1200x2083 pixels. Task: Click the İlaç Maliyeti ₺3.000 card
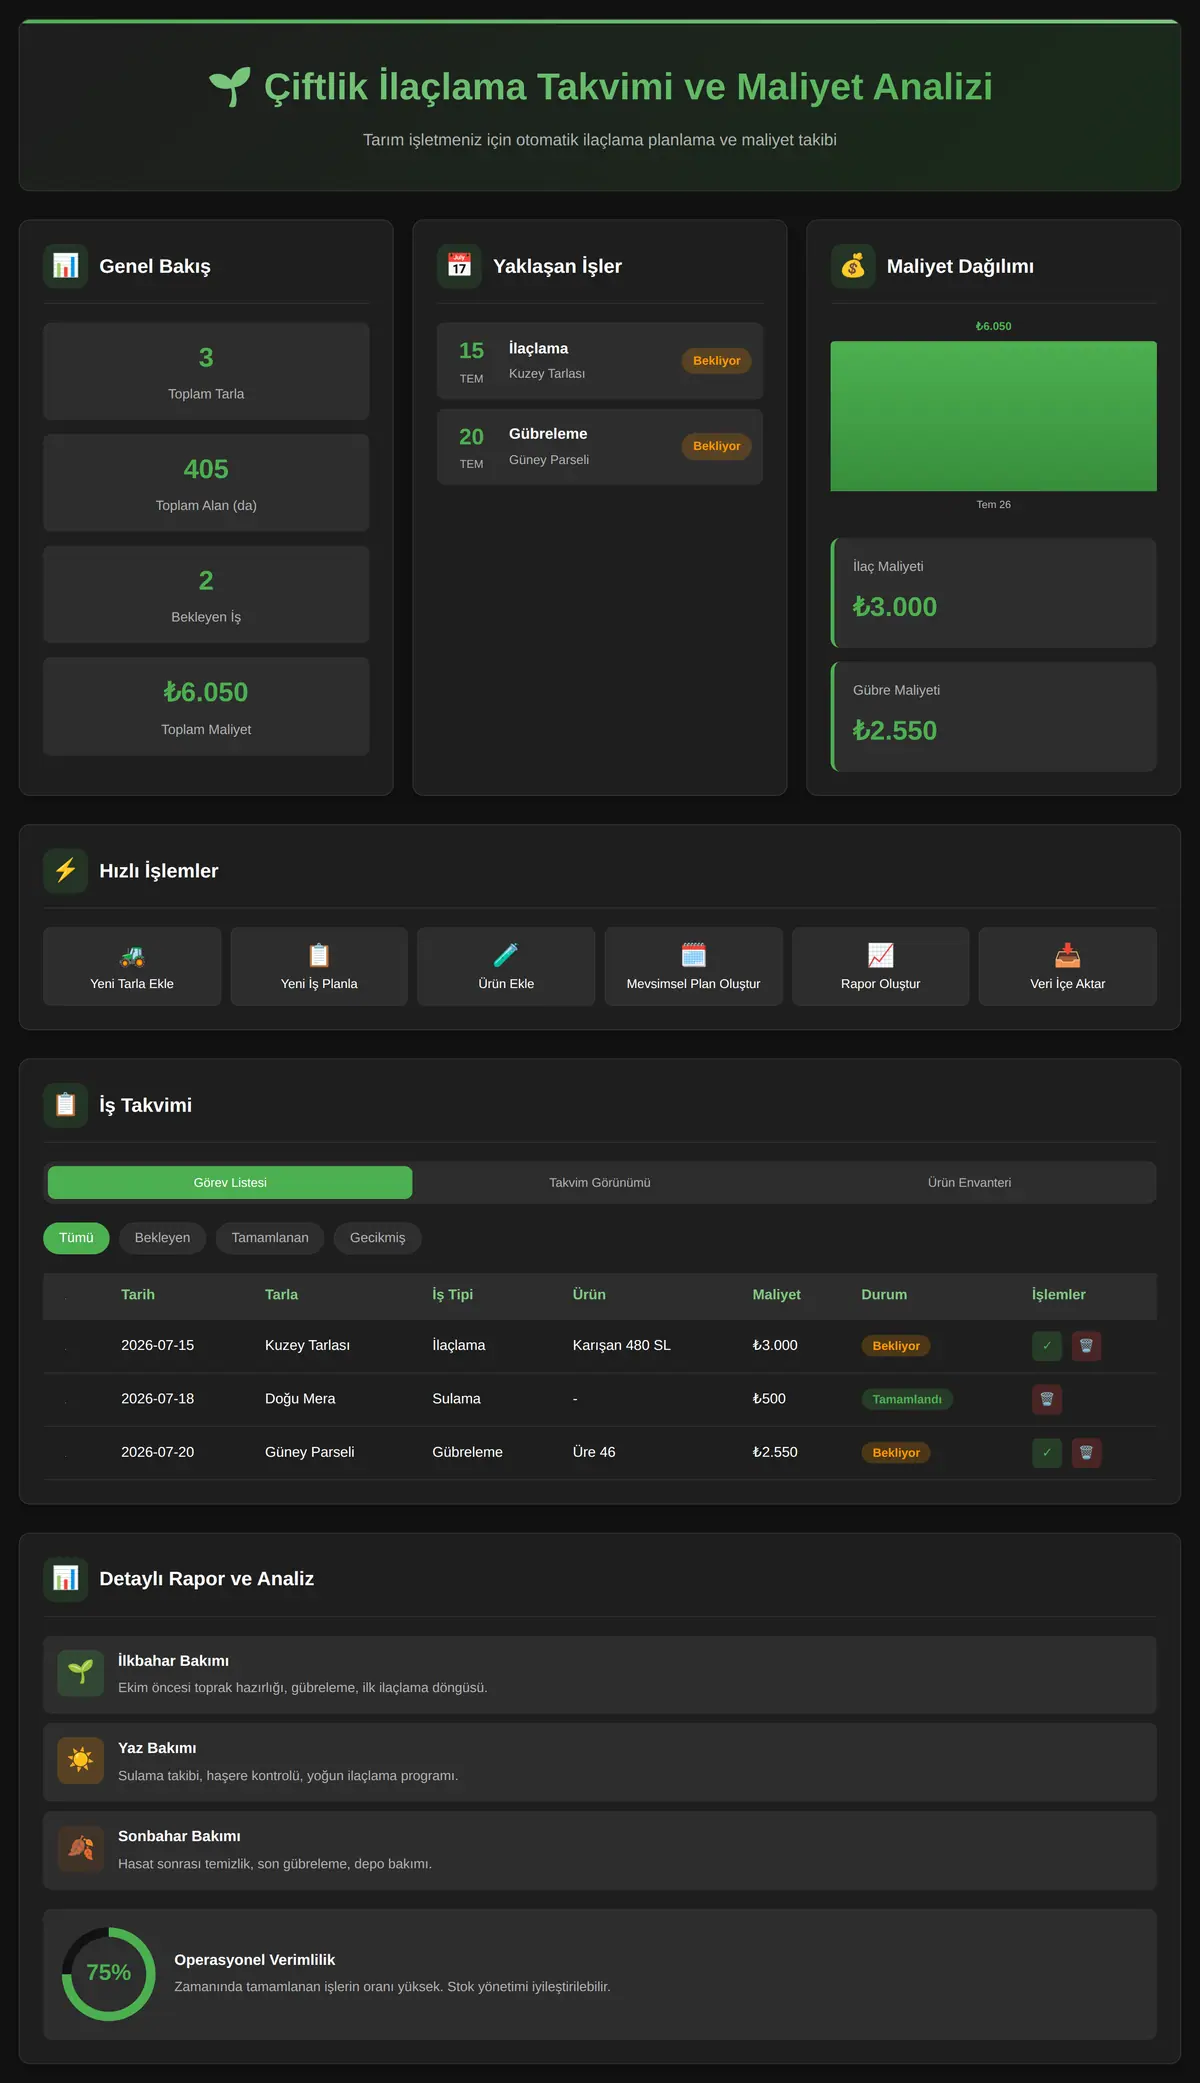(994, 593)
